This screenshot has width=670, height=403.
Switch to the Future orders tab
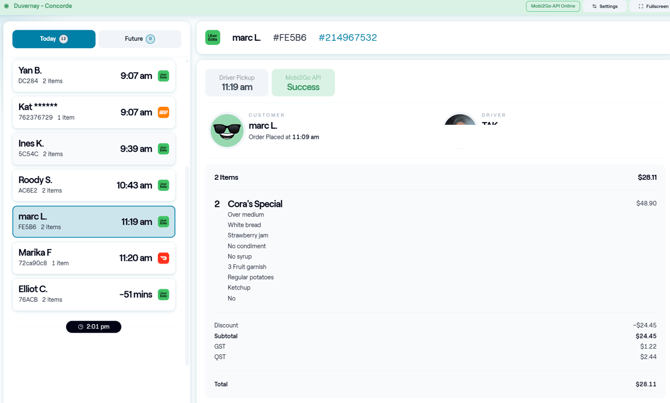click(x=140, y=39)
